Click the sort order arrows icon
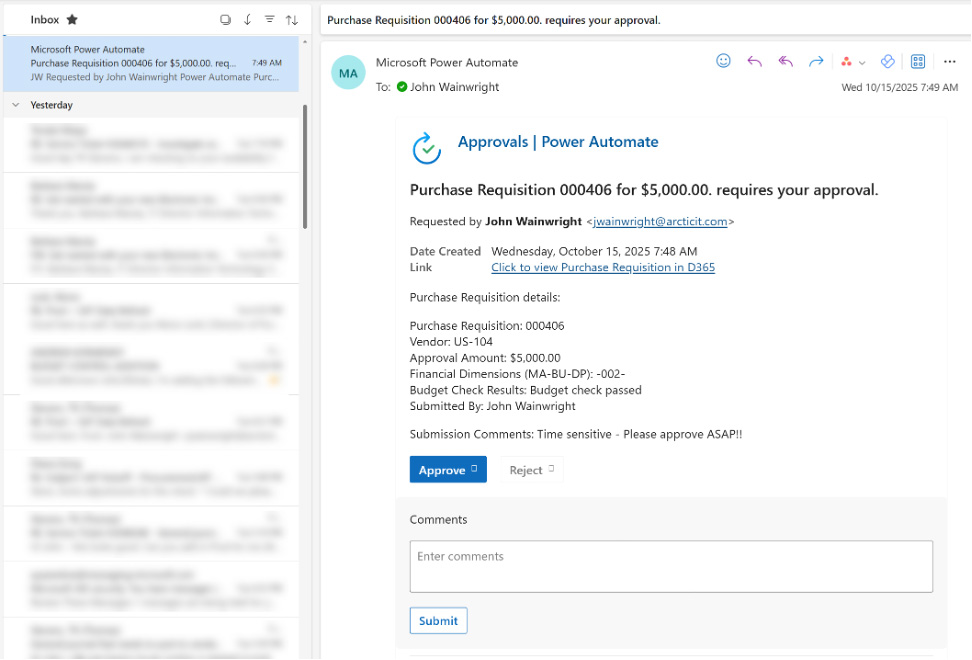Screen dimensions: 972x660 click(x=292, y=19)
